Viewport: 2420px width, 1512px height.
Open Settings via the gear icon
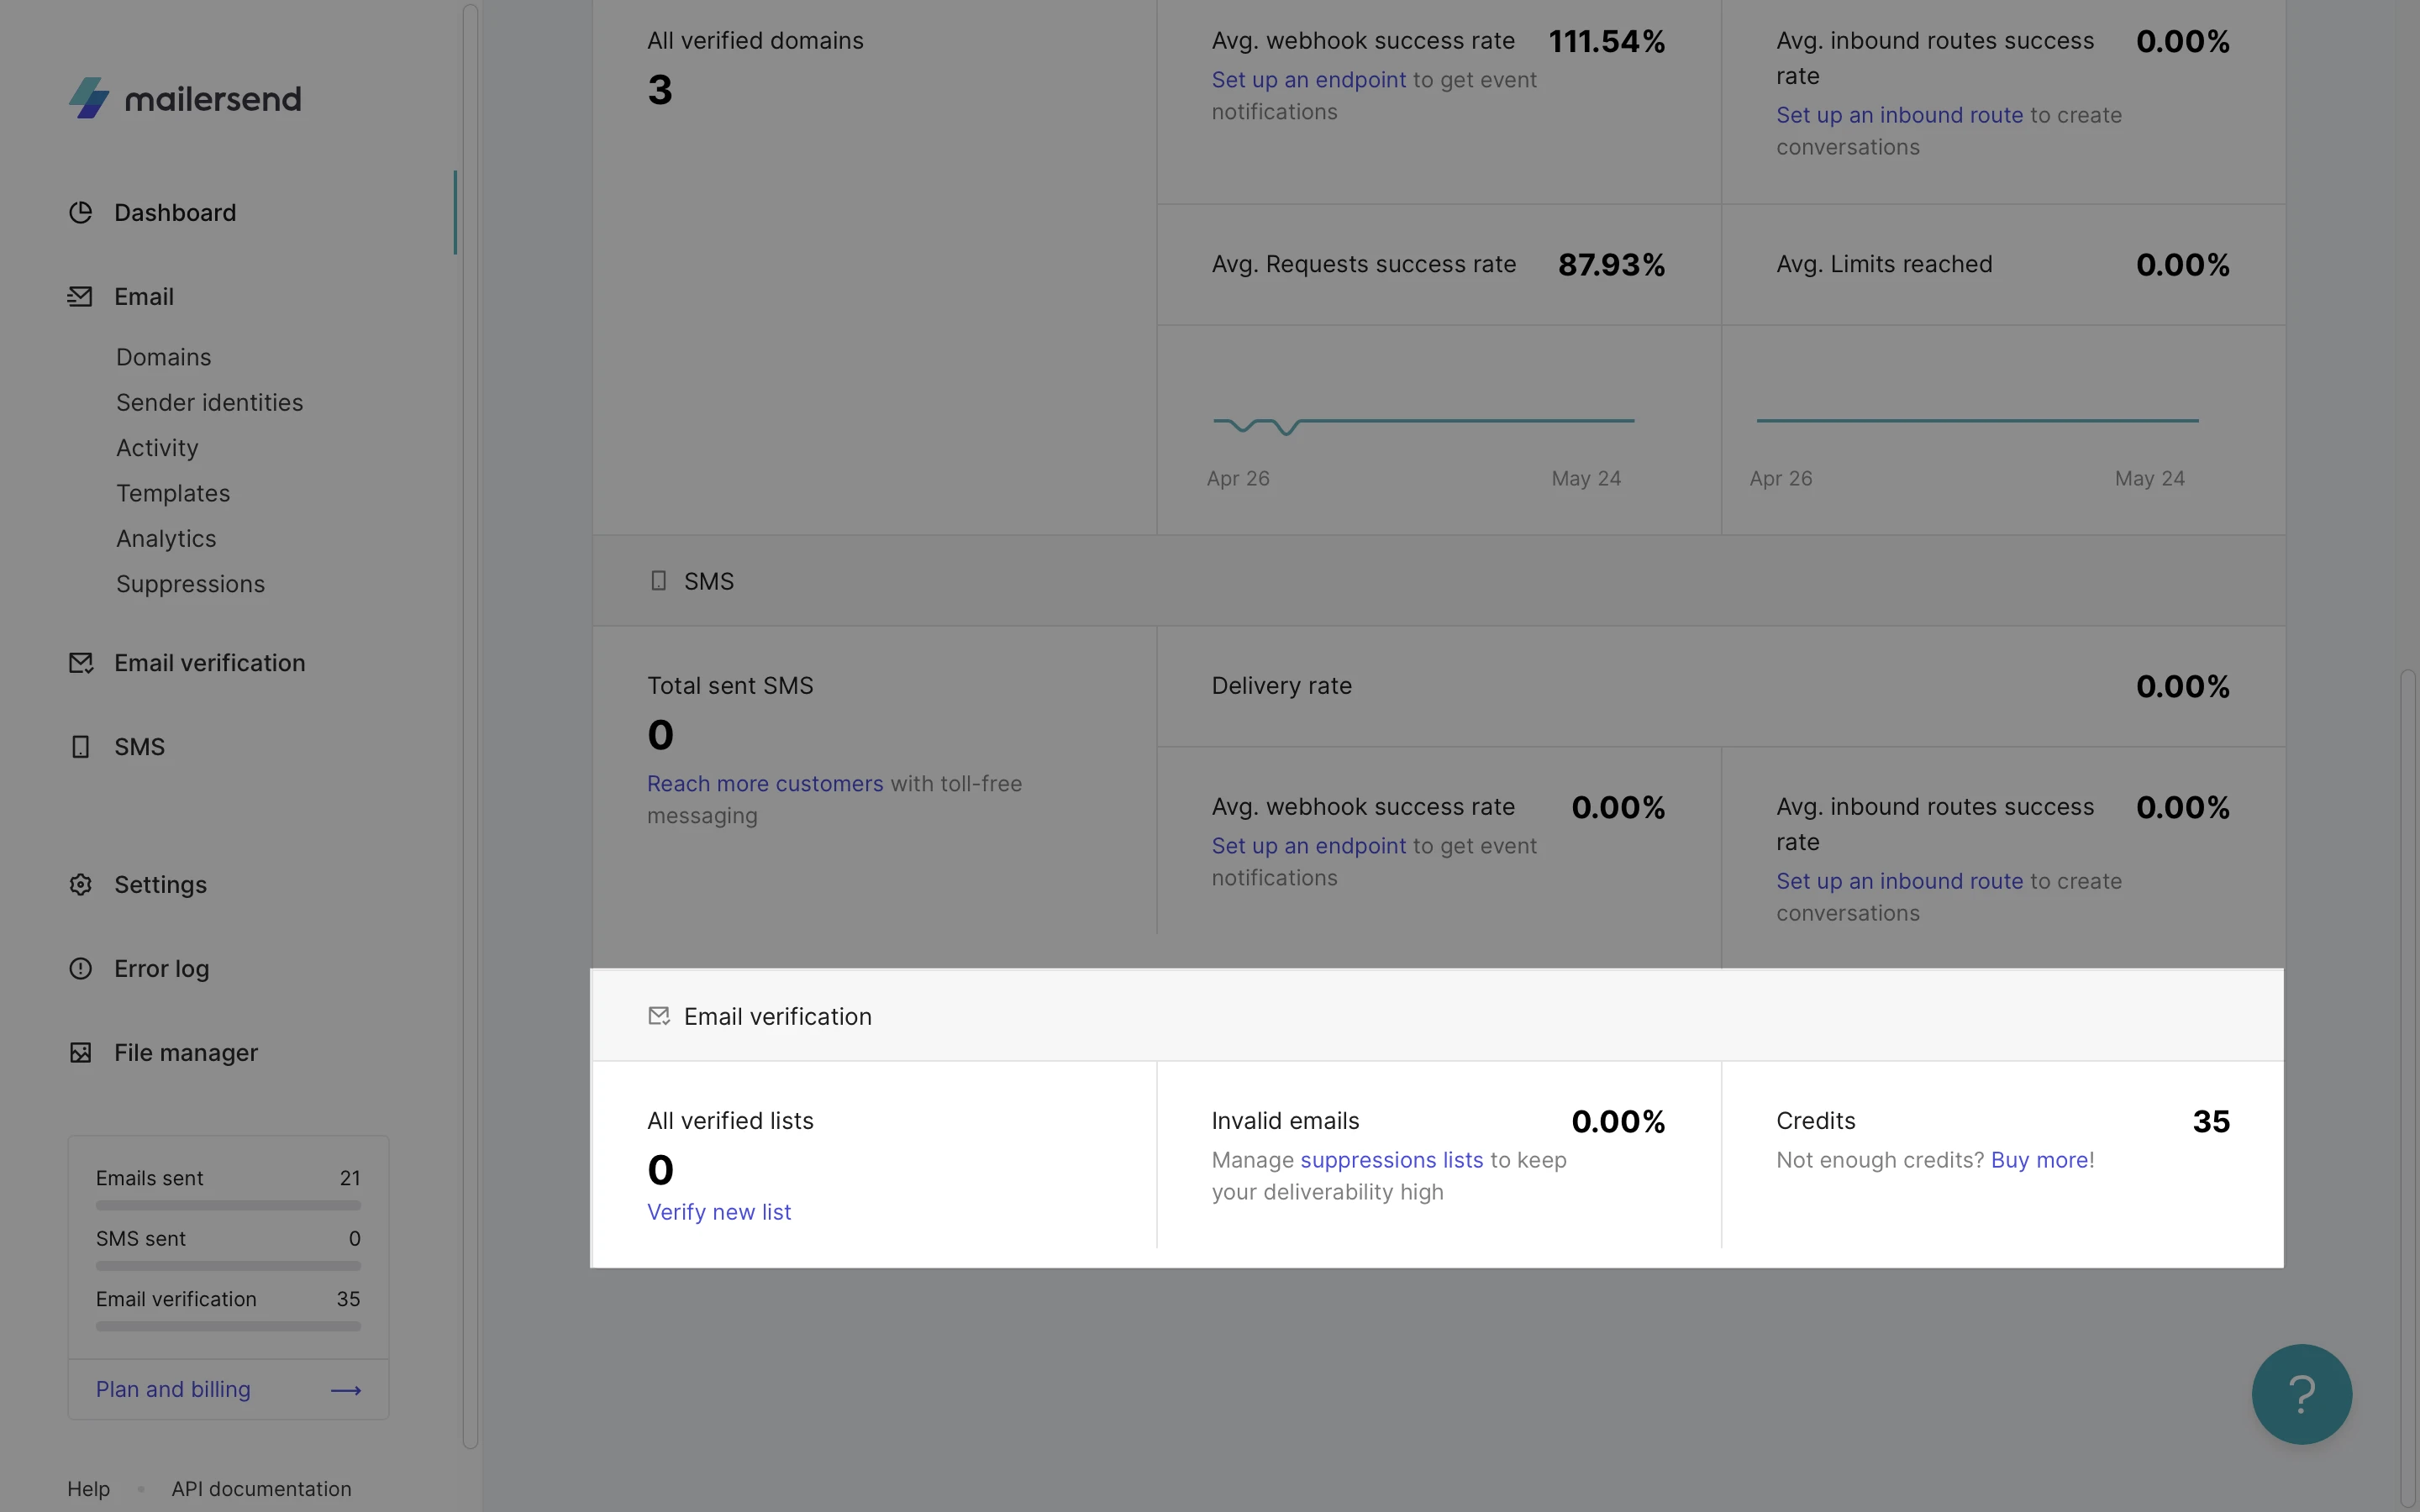80,885
